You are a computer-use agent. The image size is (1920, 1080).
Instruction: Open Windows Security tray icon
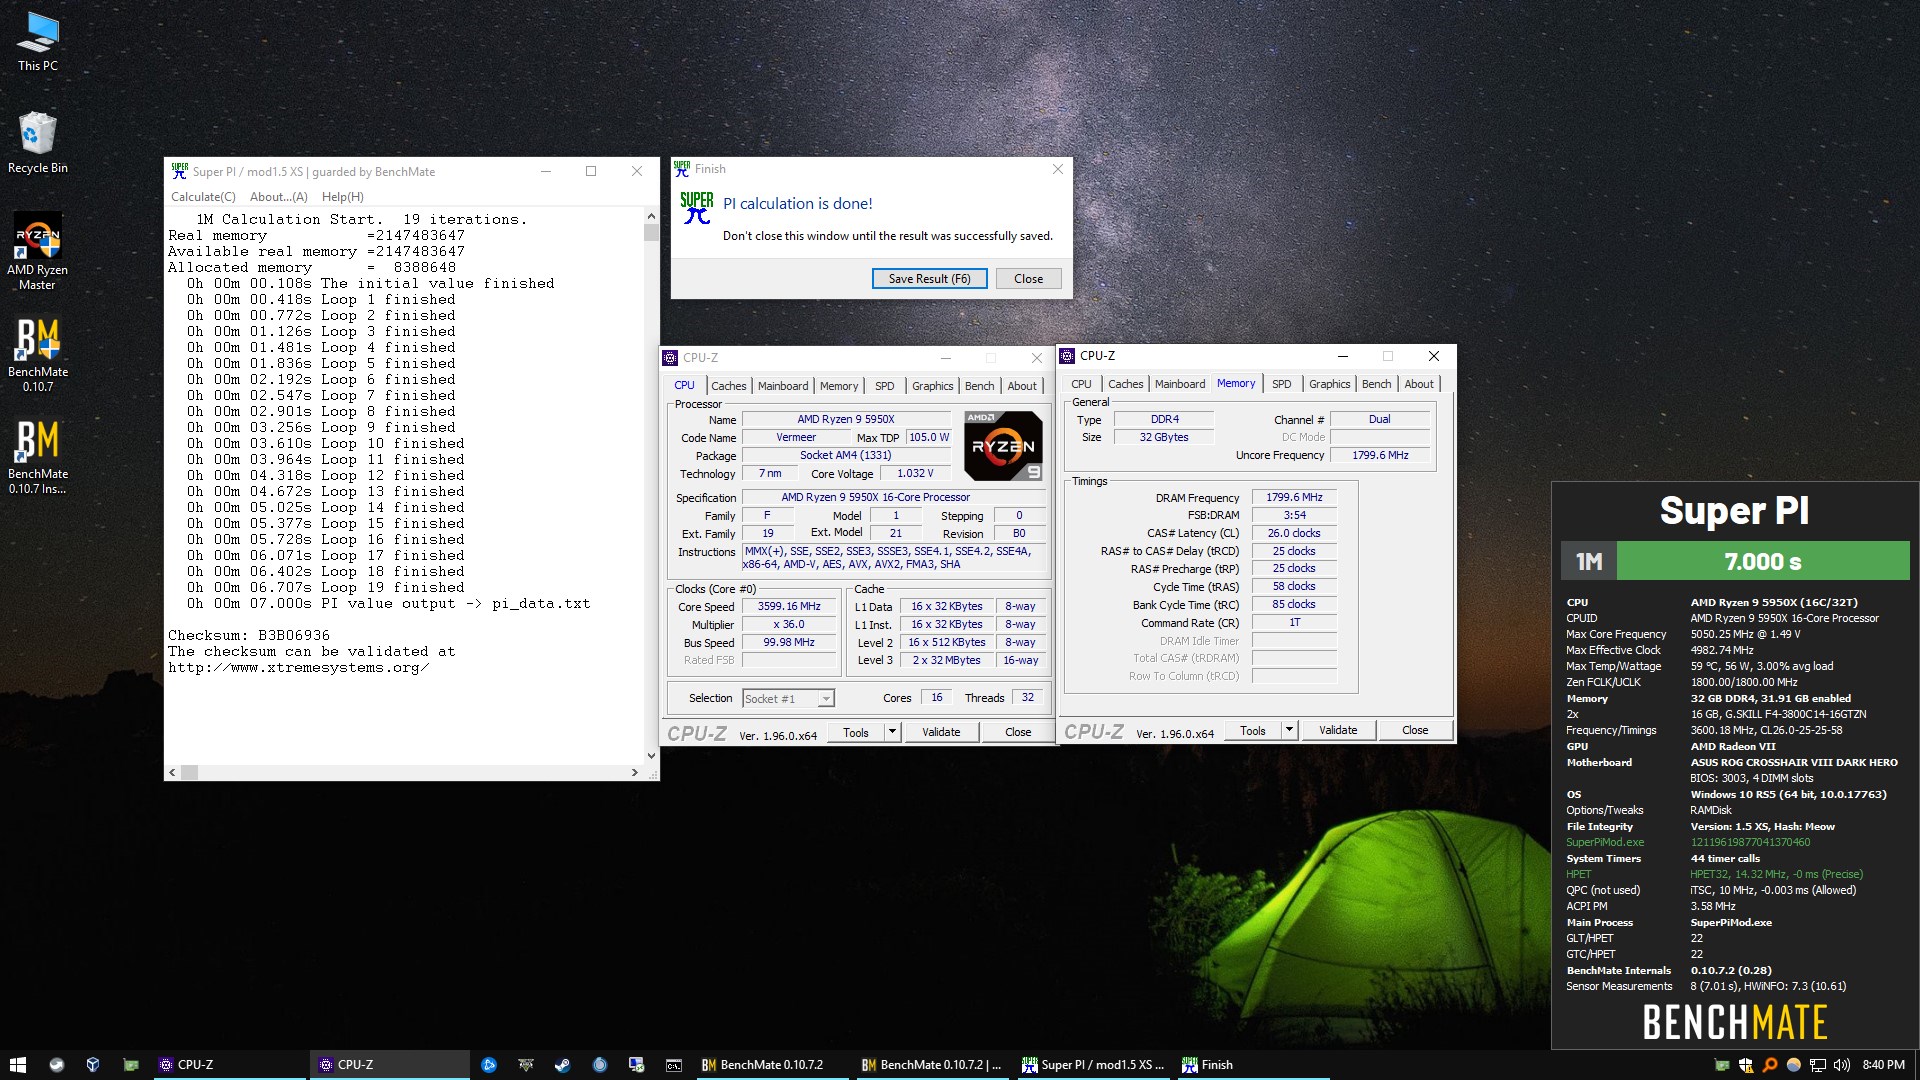pyautogui.click(x=1746, y=1065)
